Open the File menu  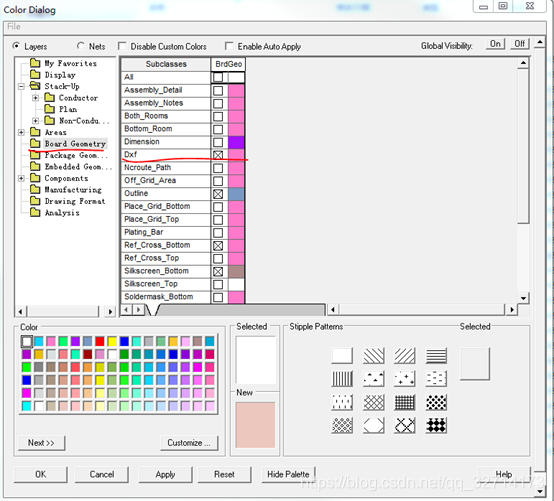click(x=14, y=26)
